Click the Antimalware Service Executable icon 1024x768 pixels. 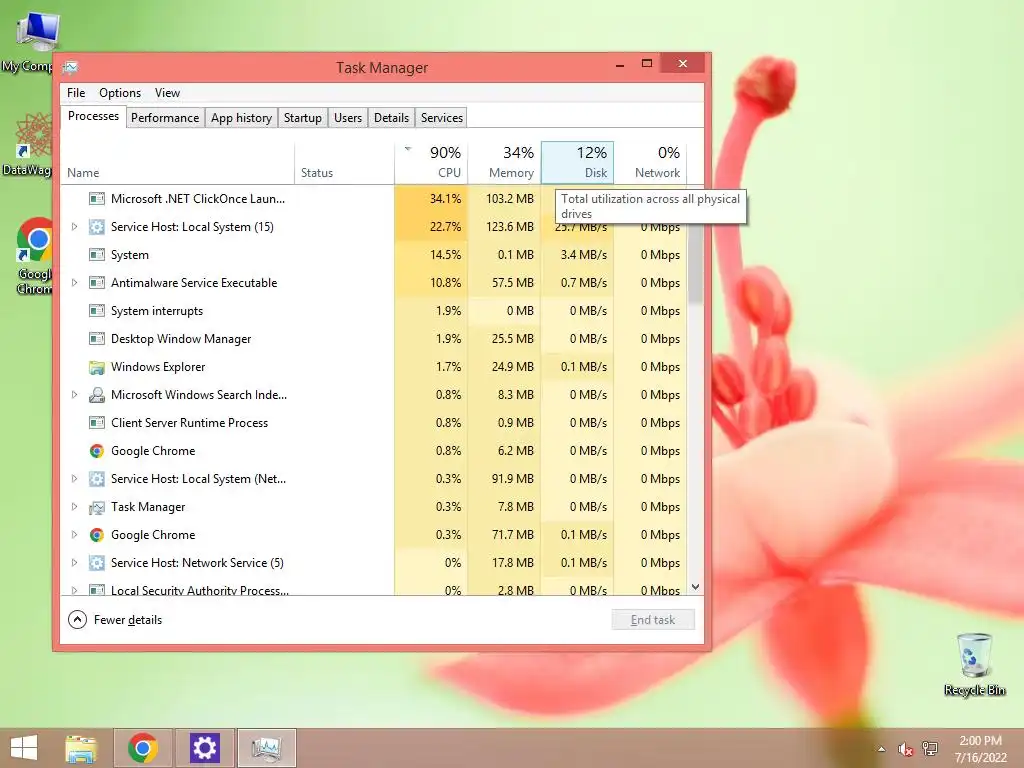[97, 283]
